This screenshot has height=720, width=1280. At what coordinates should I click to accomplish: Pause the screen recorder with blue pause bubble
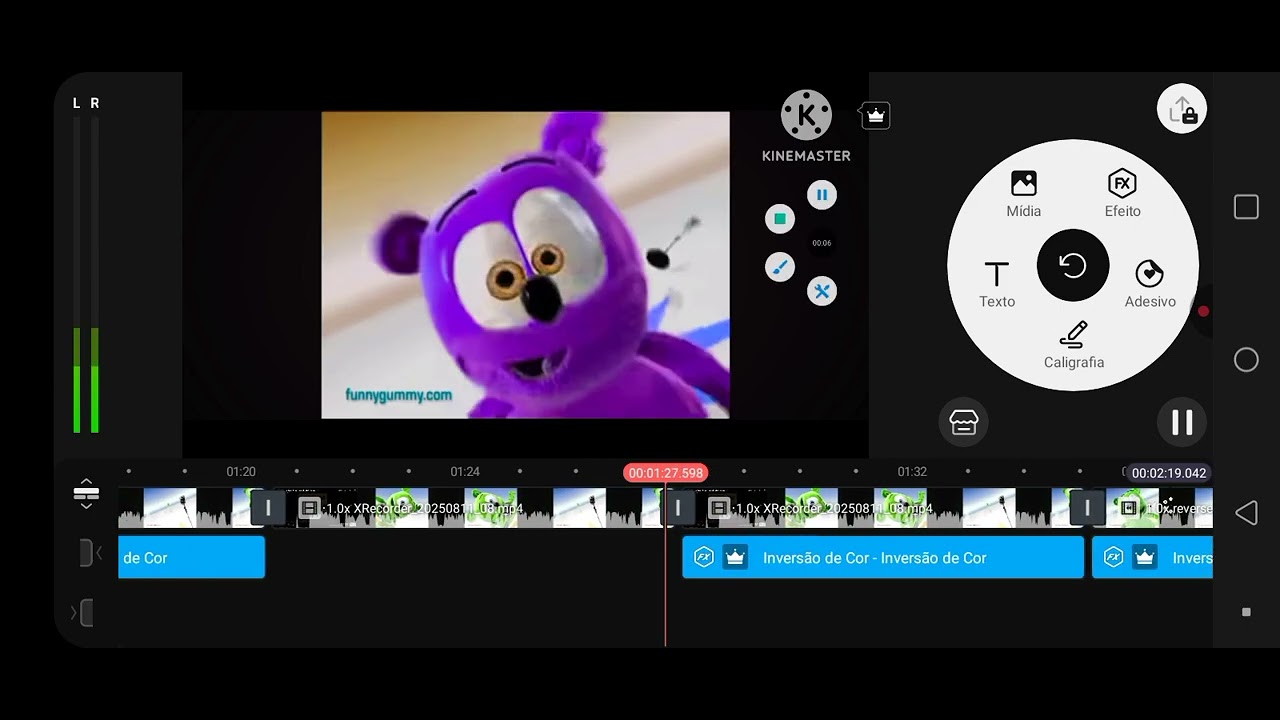coord(822,195)
